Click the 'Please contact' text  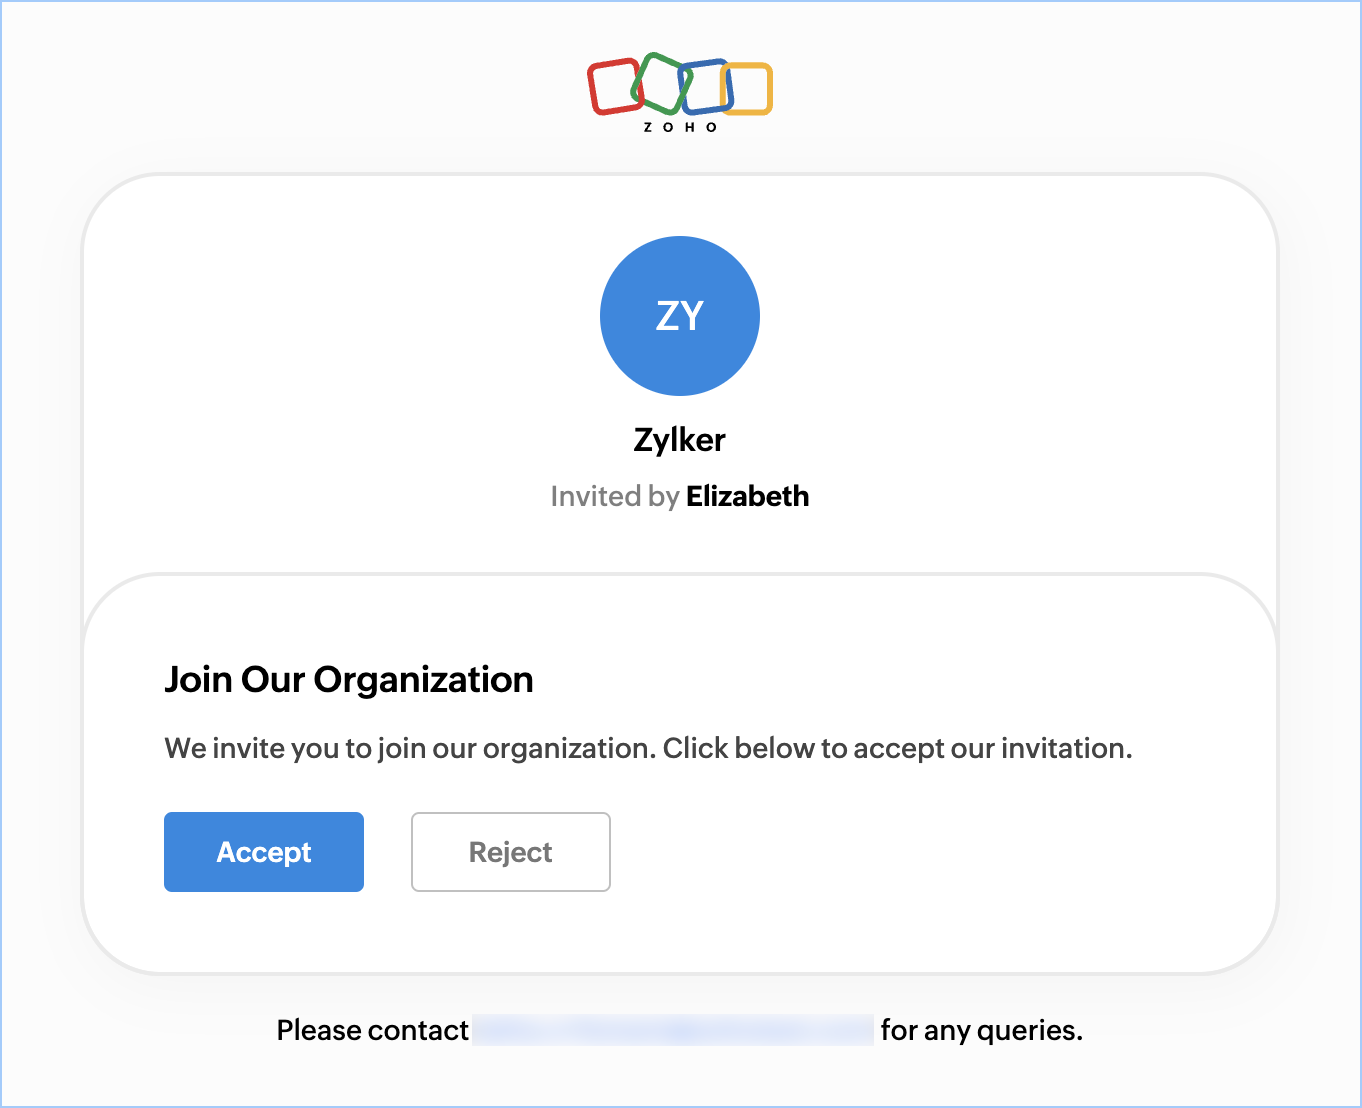pos(372,1031)
